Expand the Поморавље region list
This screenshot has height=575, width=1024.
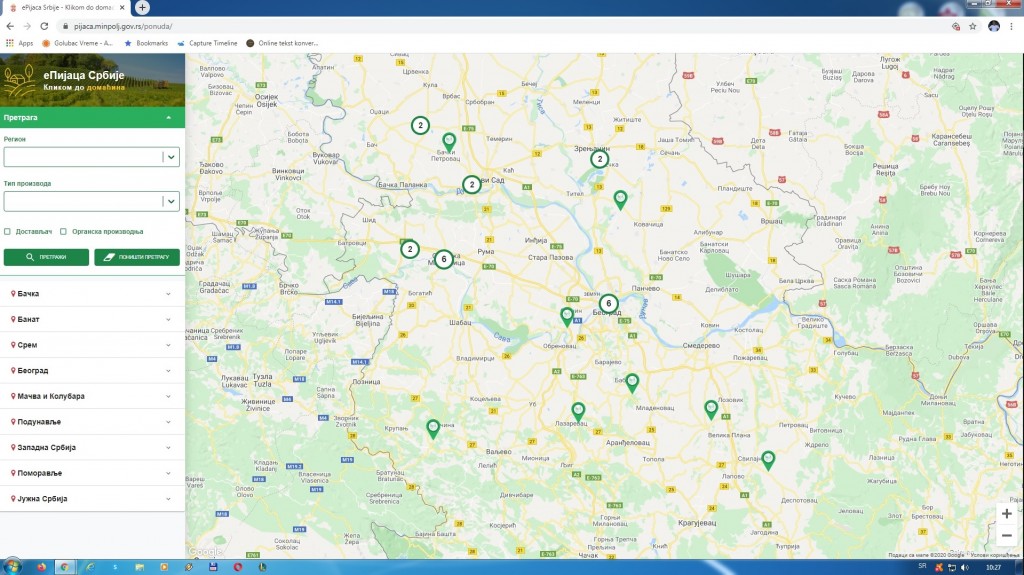pyautogui.click(x=92, y=472)
